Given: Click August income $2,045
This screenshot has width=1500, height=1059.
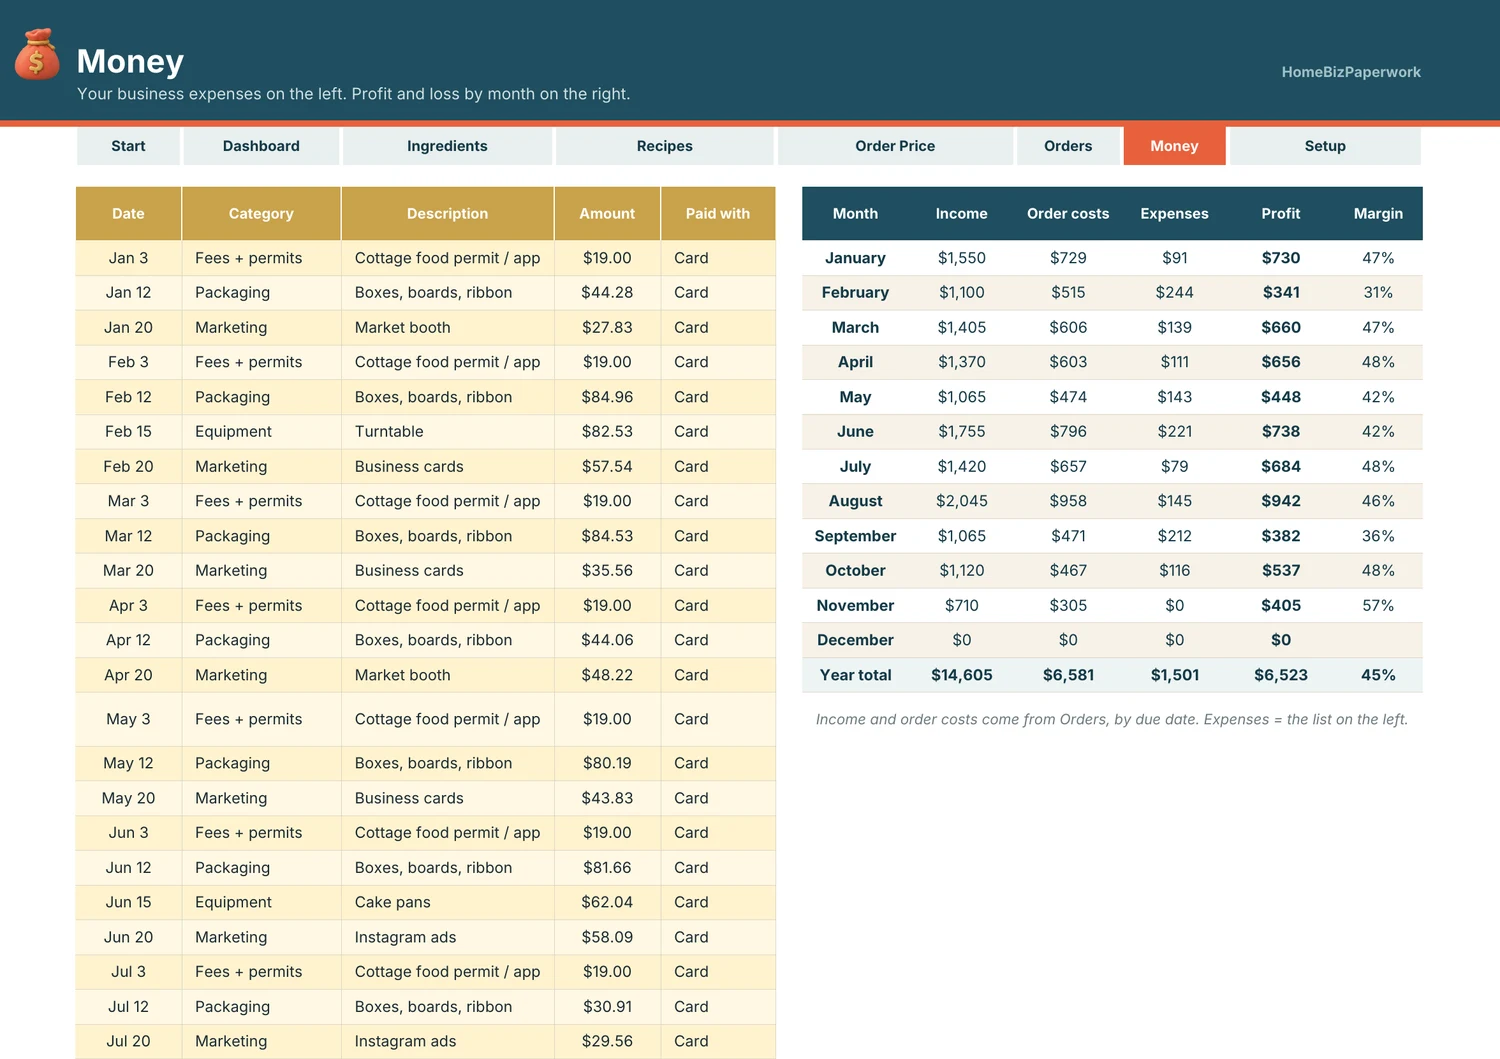Looking at the screenshot, I should (962, 501).
